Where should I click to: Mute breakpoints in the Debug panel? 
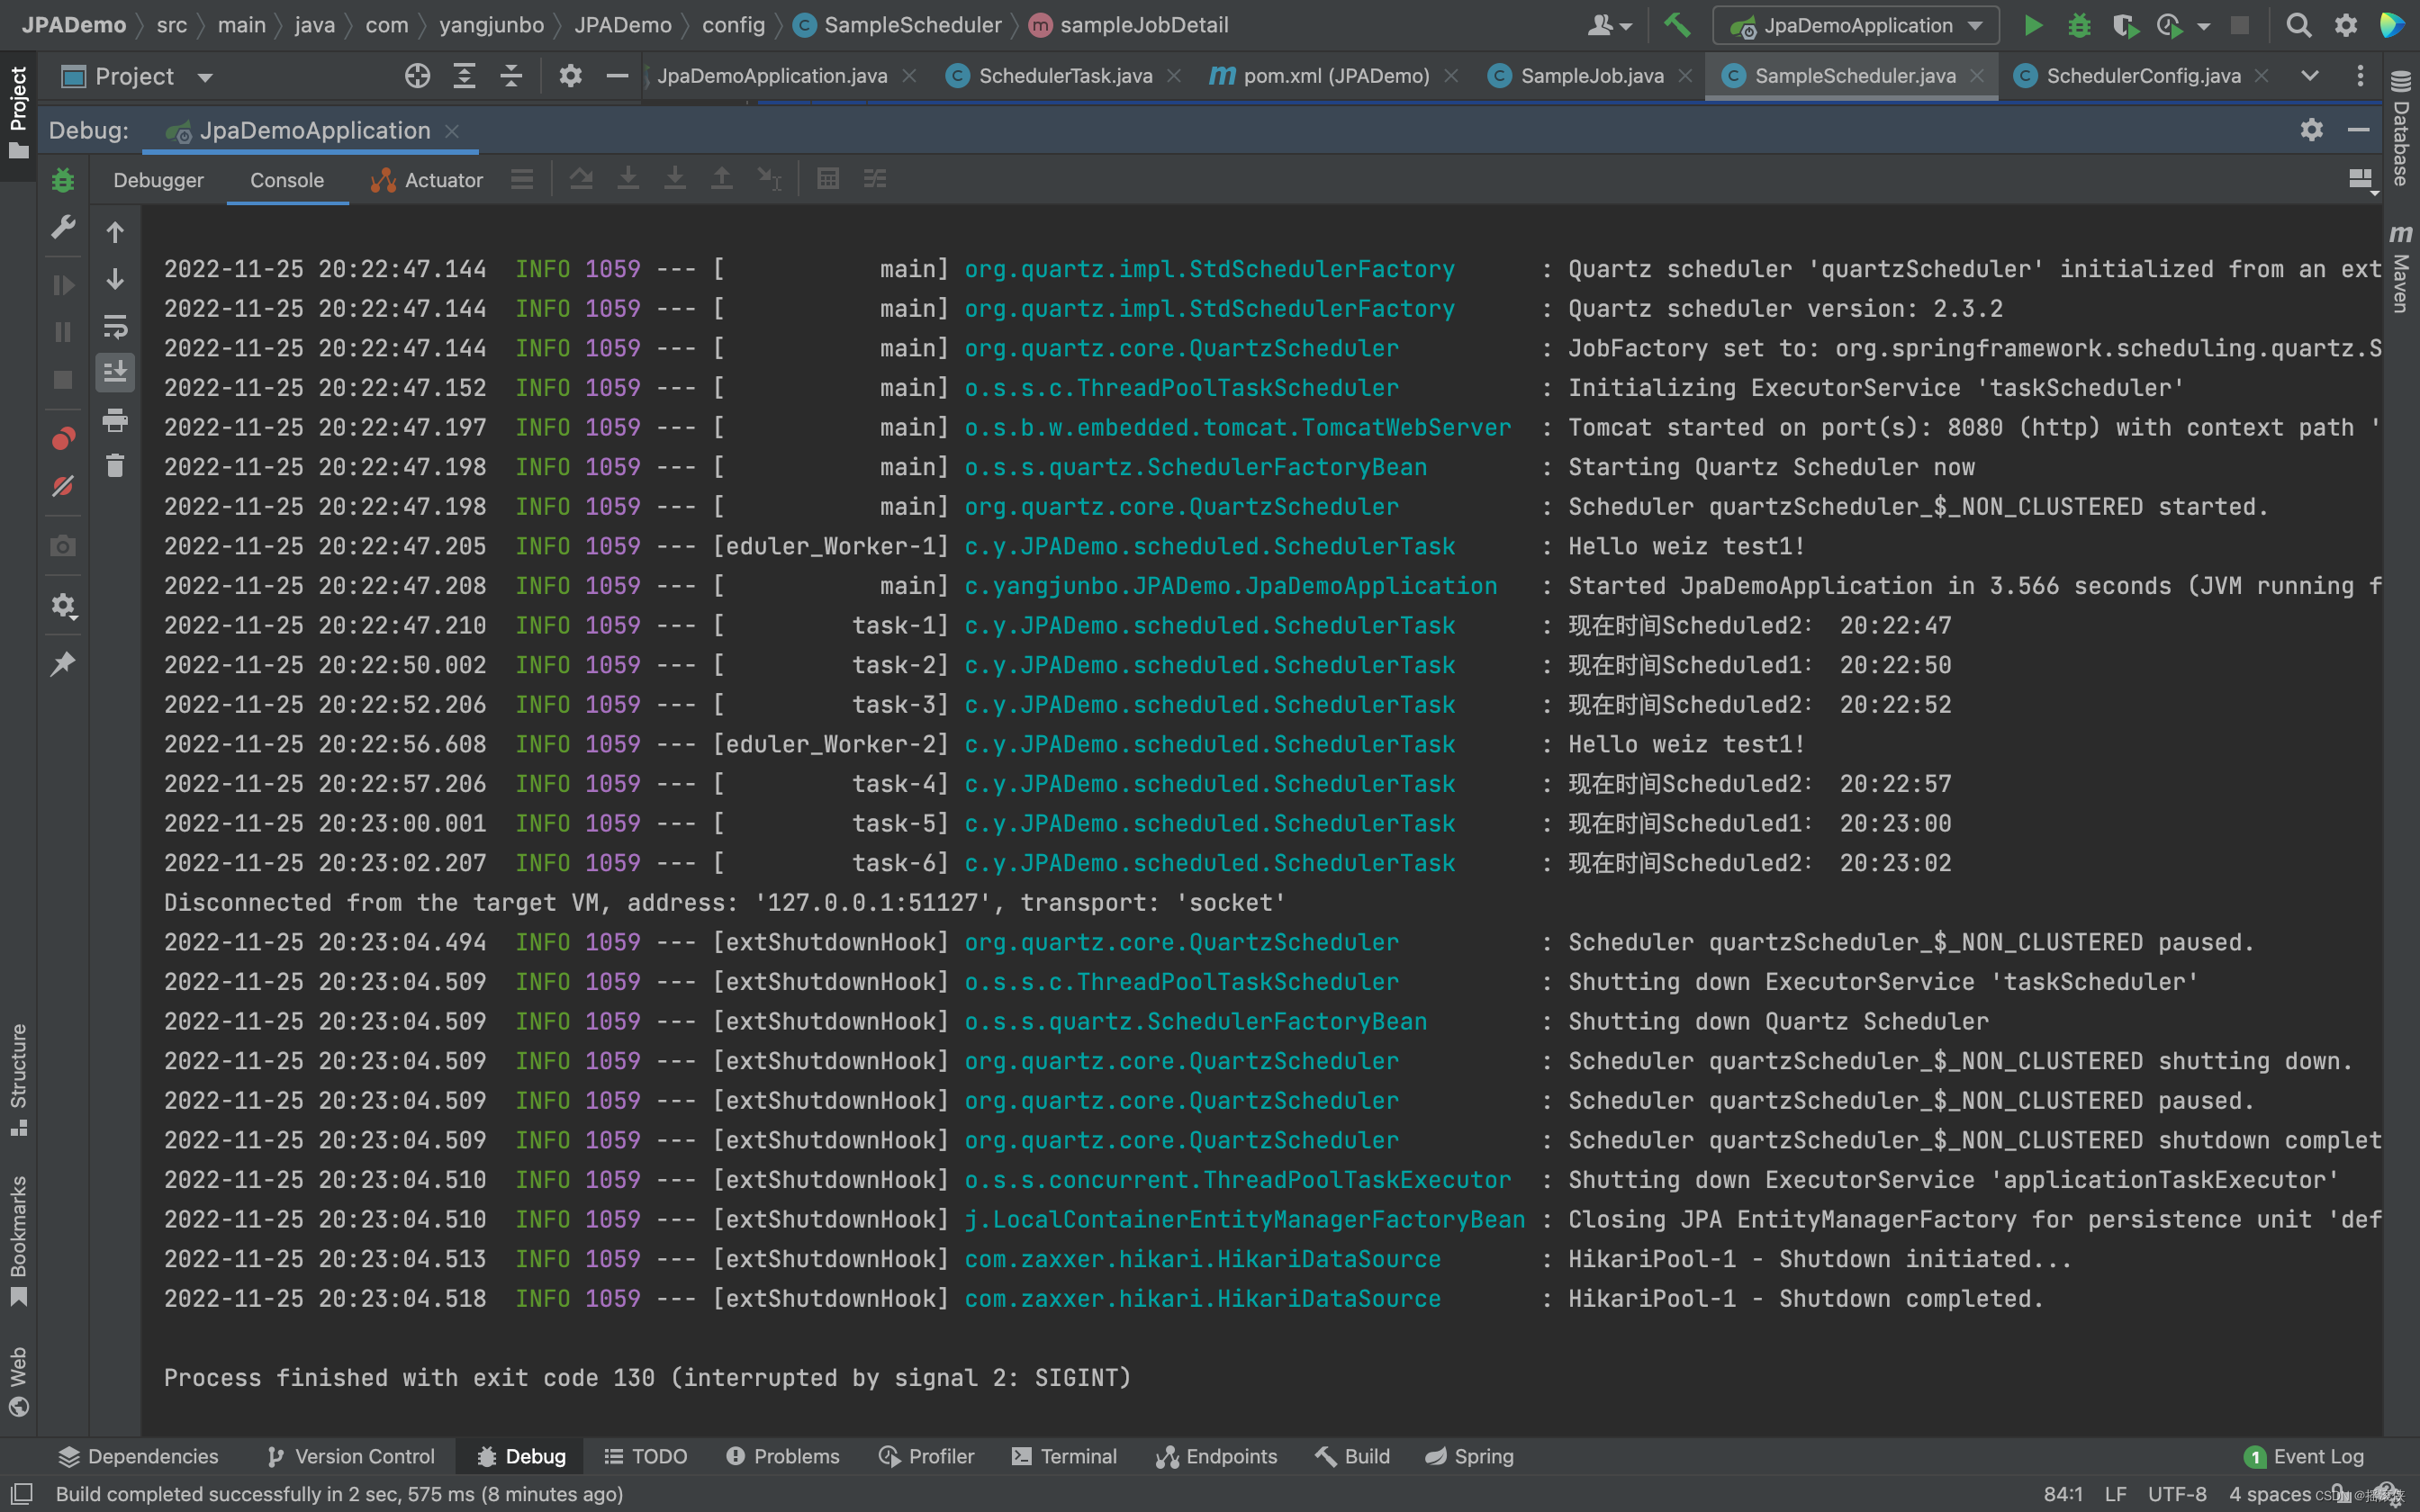click(x=63, y=487)
